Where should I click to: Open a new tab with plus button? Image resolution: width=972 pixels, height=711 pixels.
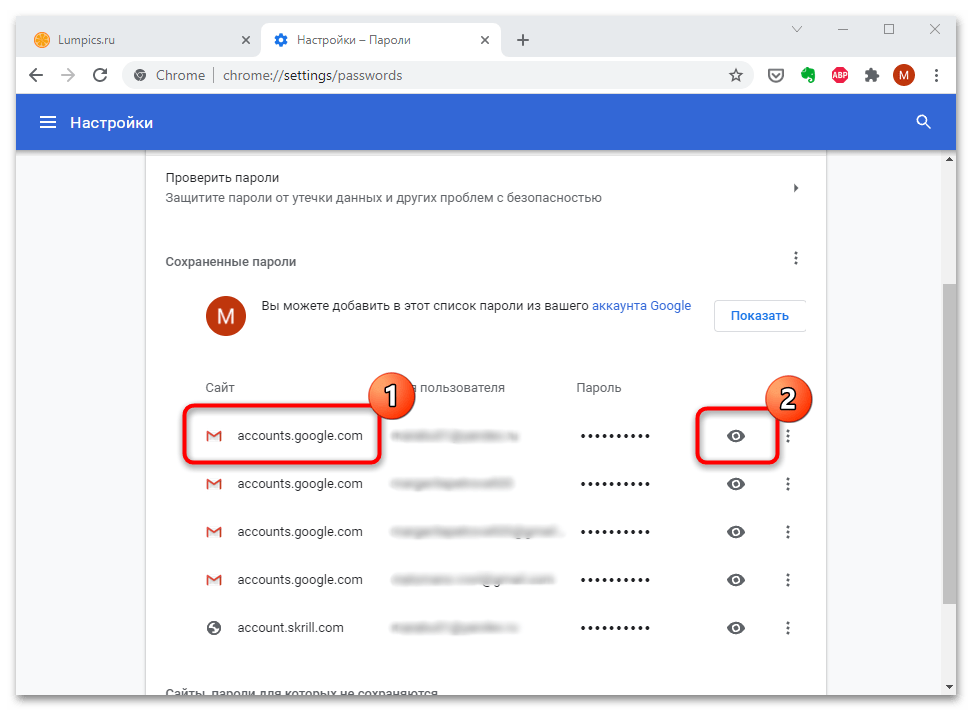click(522, 40)
